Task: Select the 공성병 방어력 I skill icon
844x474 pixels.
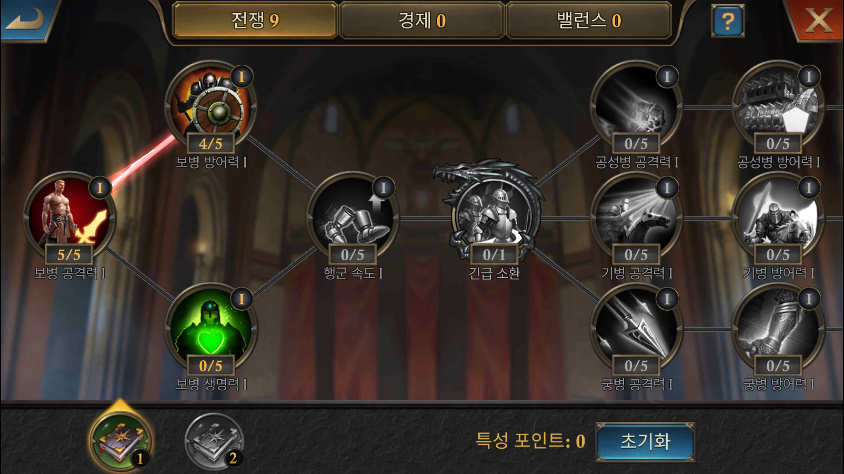Action: pyautogui.click(x=778, y=107)
